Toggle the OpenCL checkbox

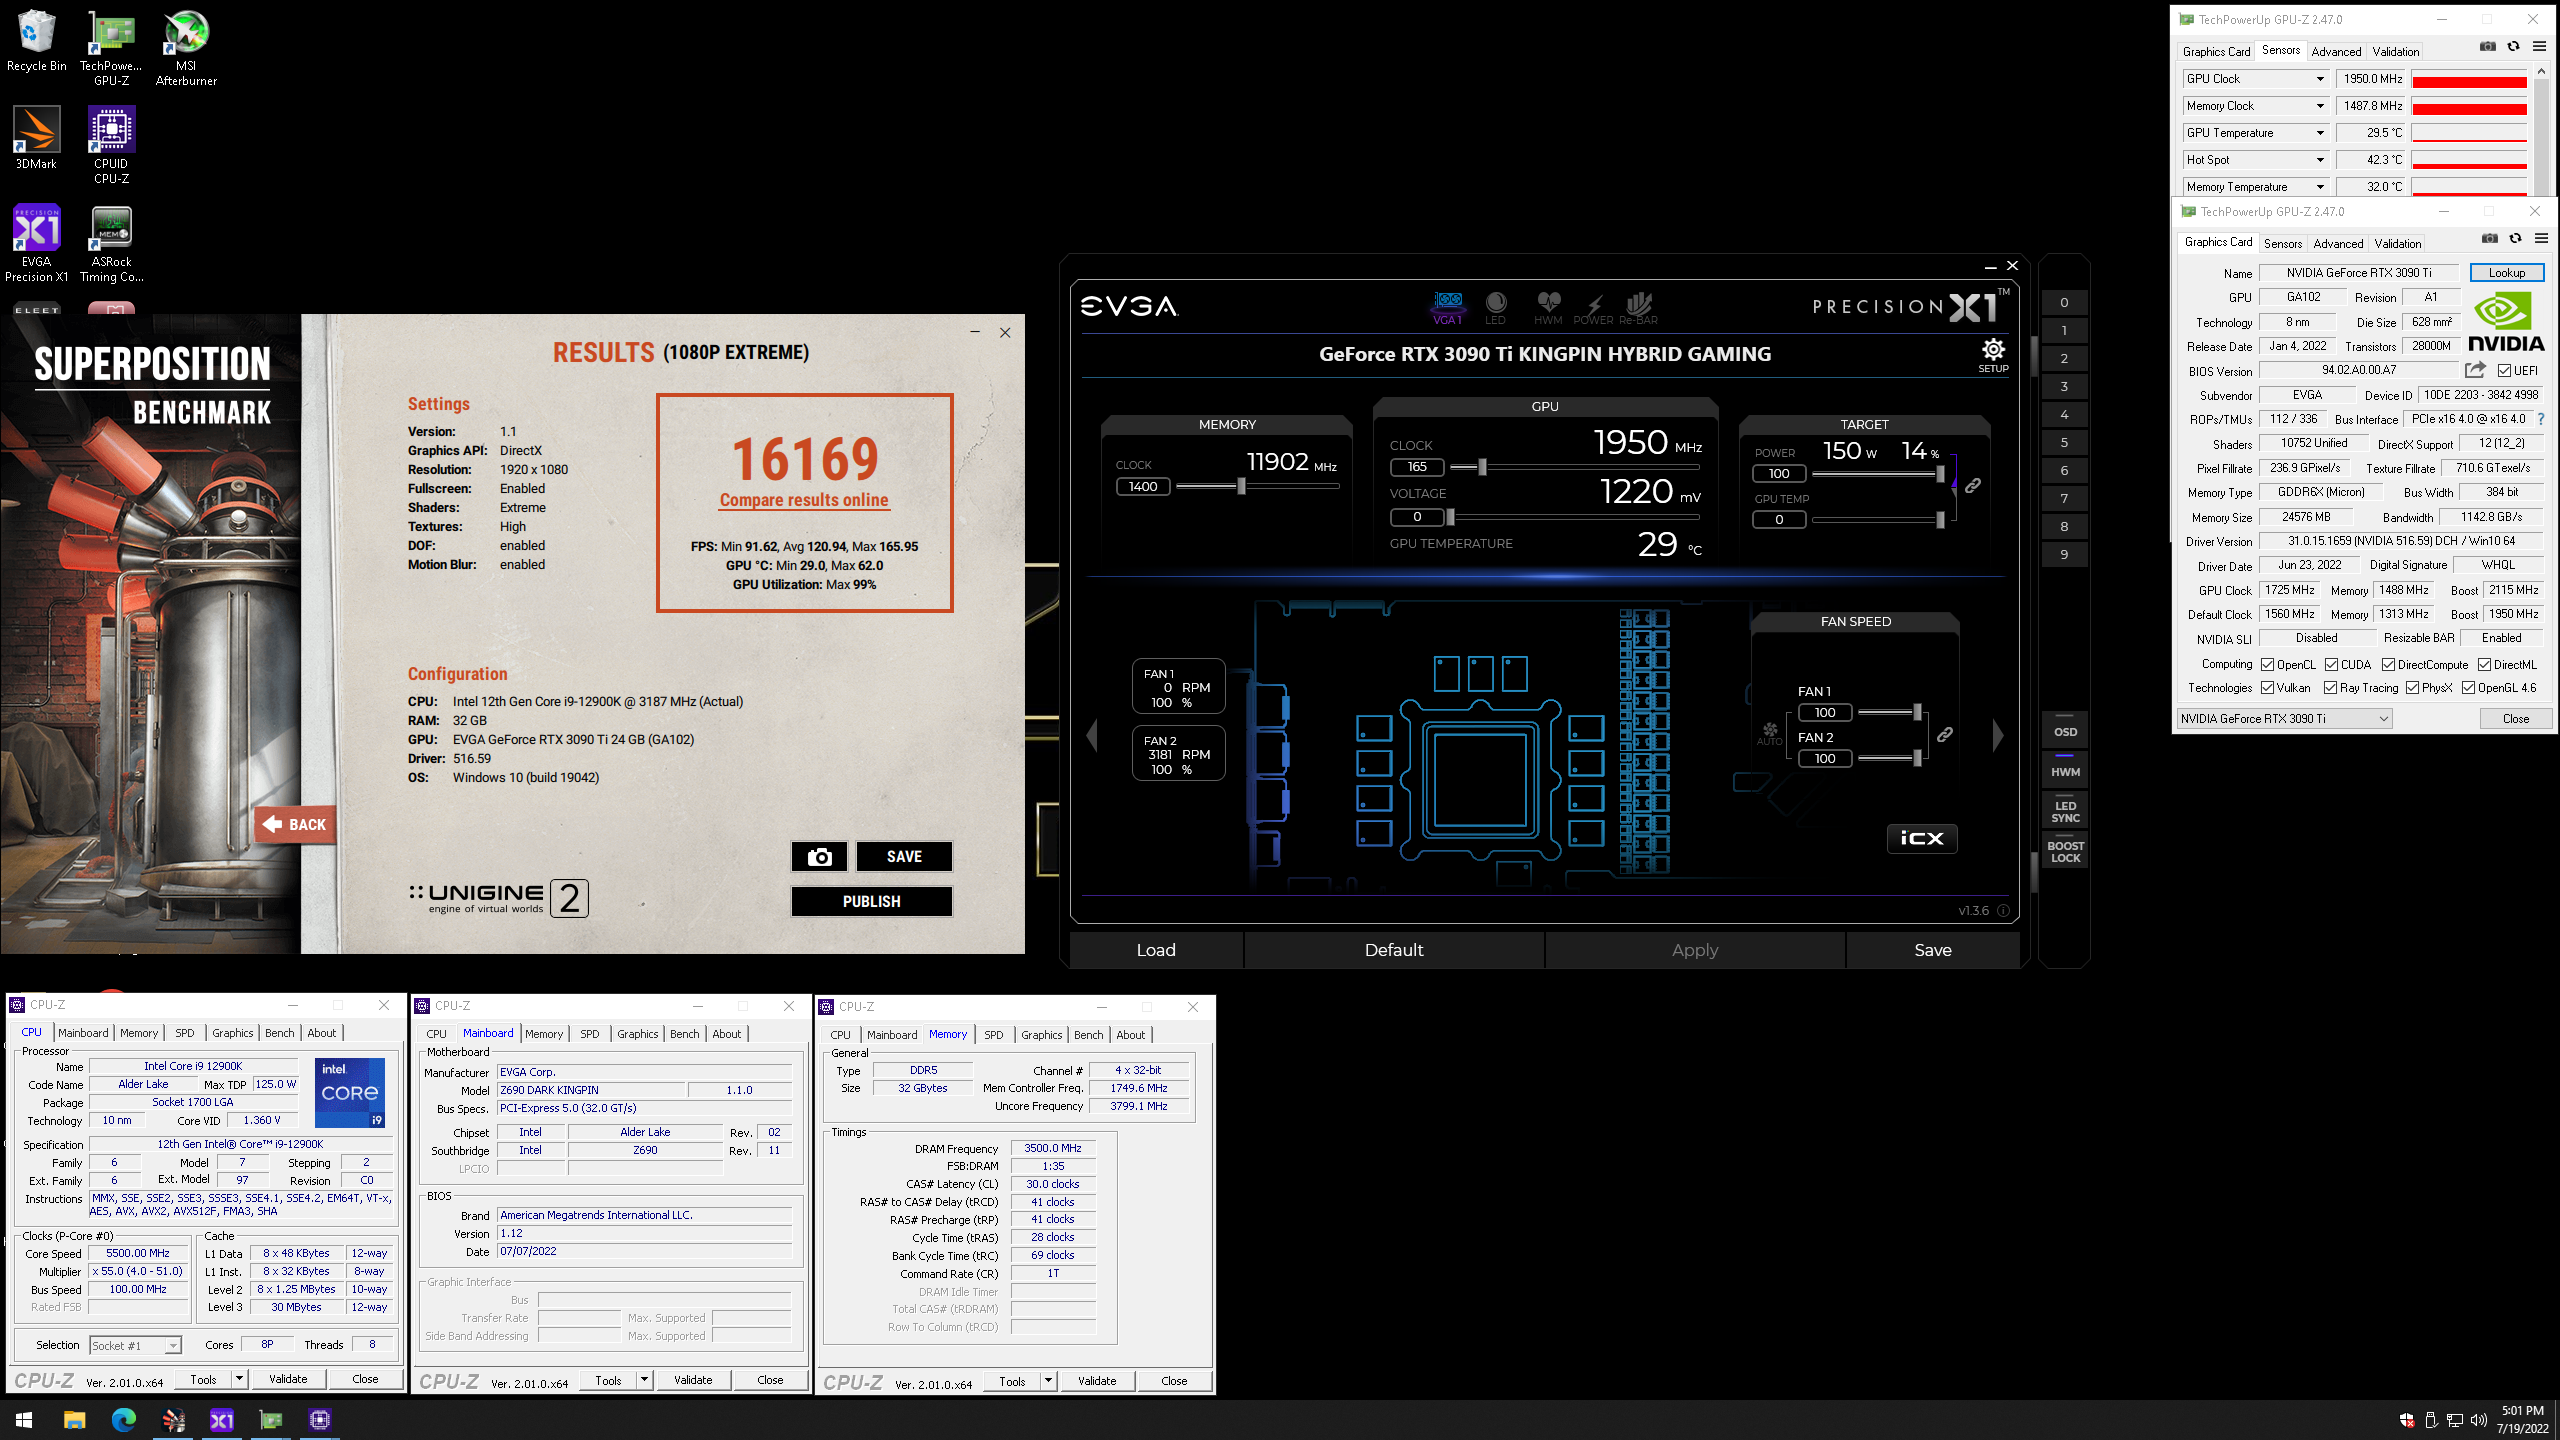point(2268,665)
